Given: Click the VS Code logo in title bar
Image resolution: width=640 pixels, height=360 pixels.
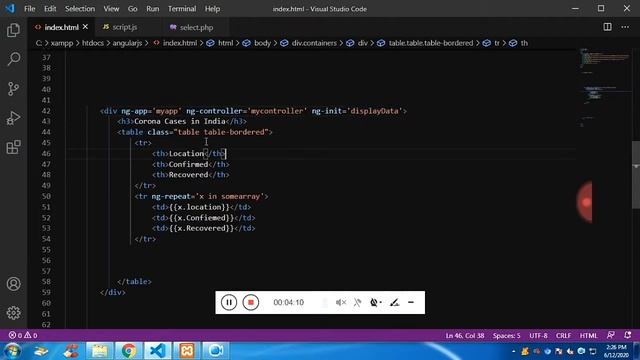Looking at the screenshot, I should click(10, 8).
